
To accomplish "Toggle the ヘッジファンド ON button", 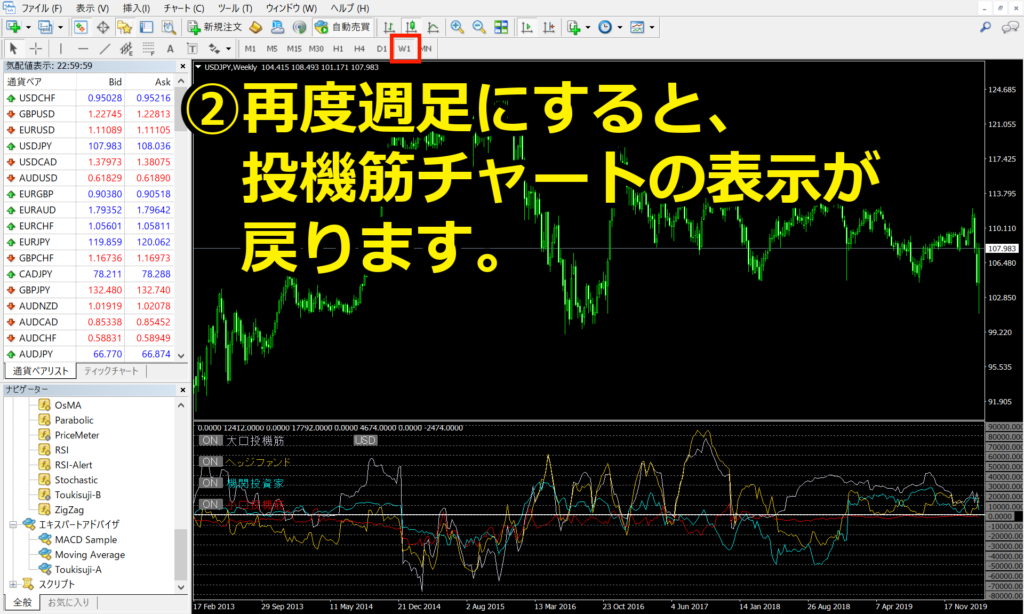I will point(210,462).
